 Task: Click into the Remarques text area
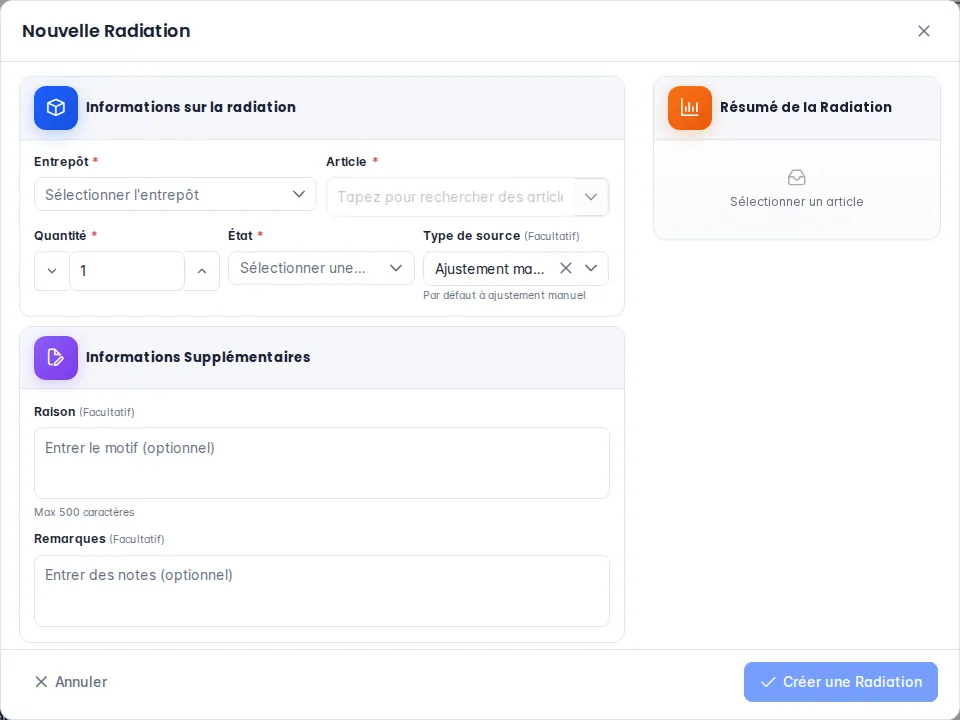coord(322,591)
